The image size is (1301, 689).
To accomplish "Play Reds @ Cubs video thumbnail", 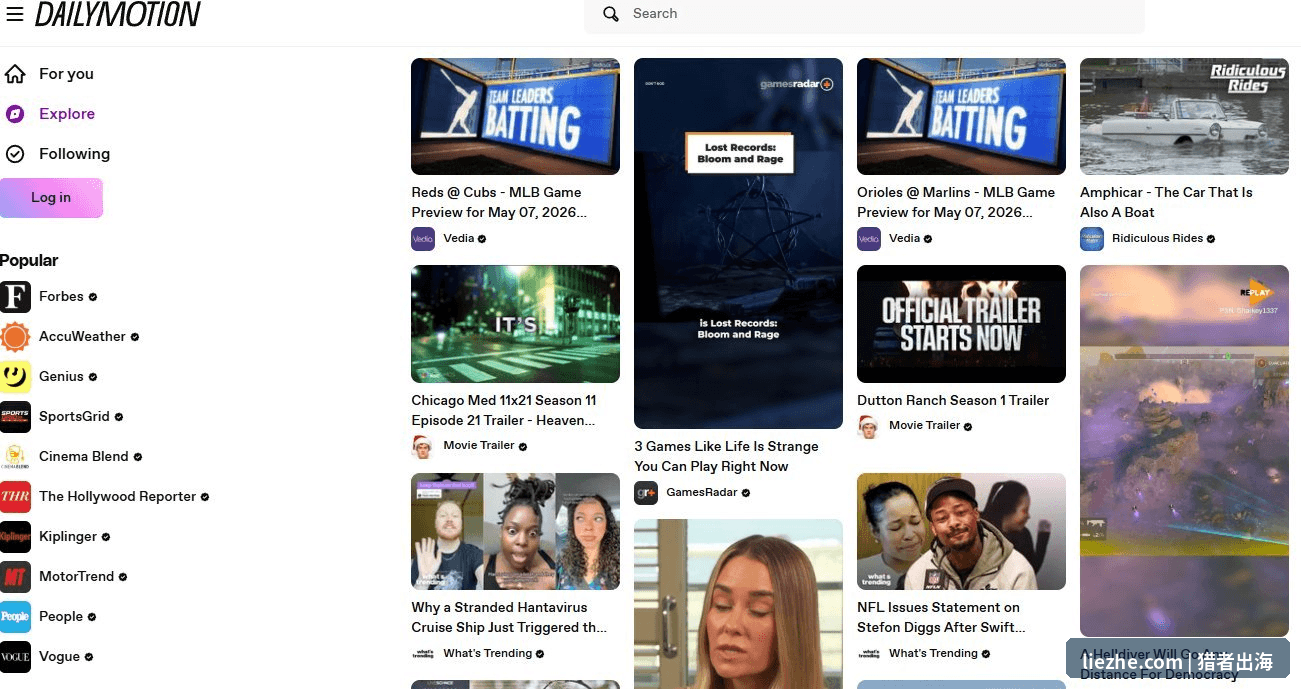I will pos(515,116).
